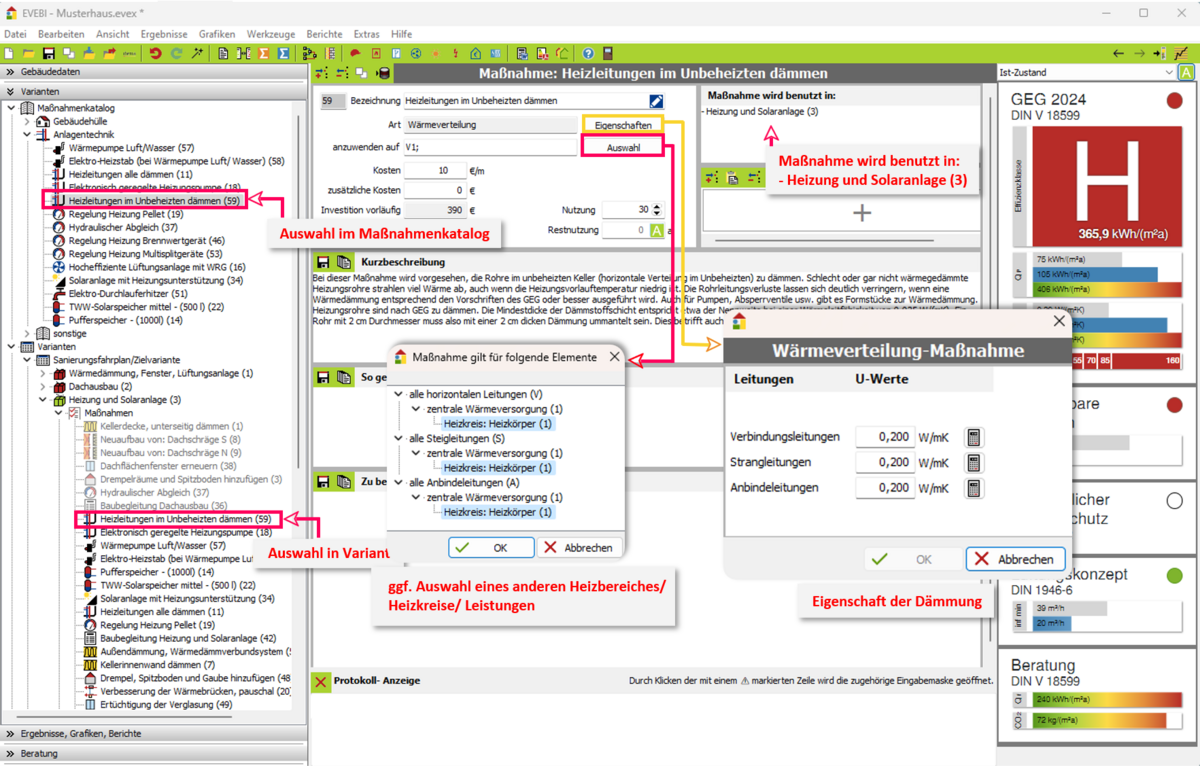Screen dimensions: 1200x766
Task: Click the green redo arrow icon
Action: click(176, 53)
